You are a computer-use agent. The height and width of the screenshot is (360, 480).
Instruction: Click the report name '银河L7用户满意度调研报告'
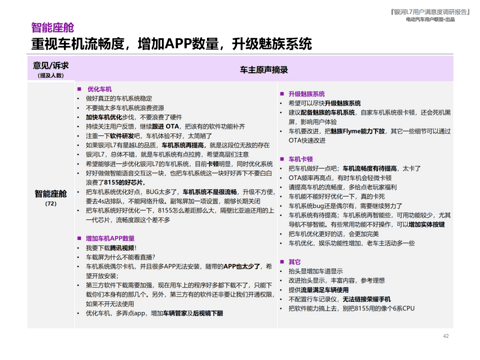[430, 12]
